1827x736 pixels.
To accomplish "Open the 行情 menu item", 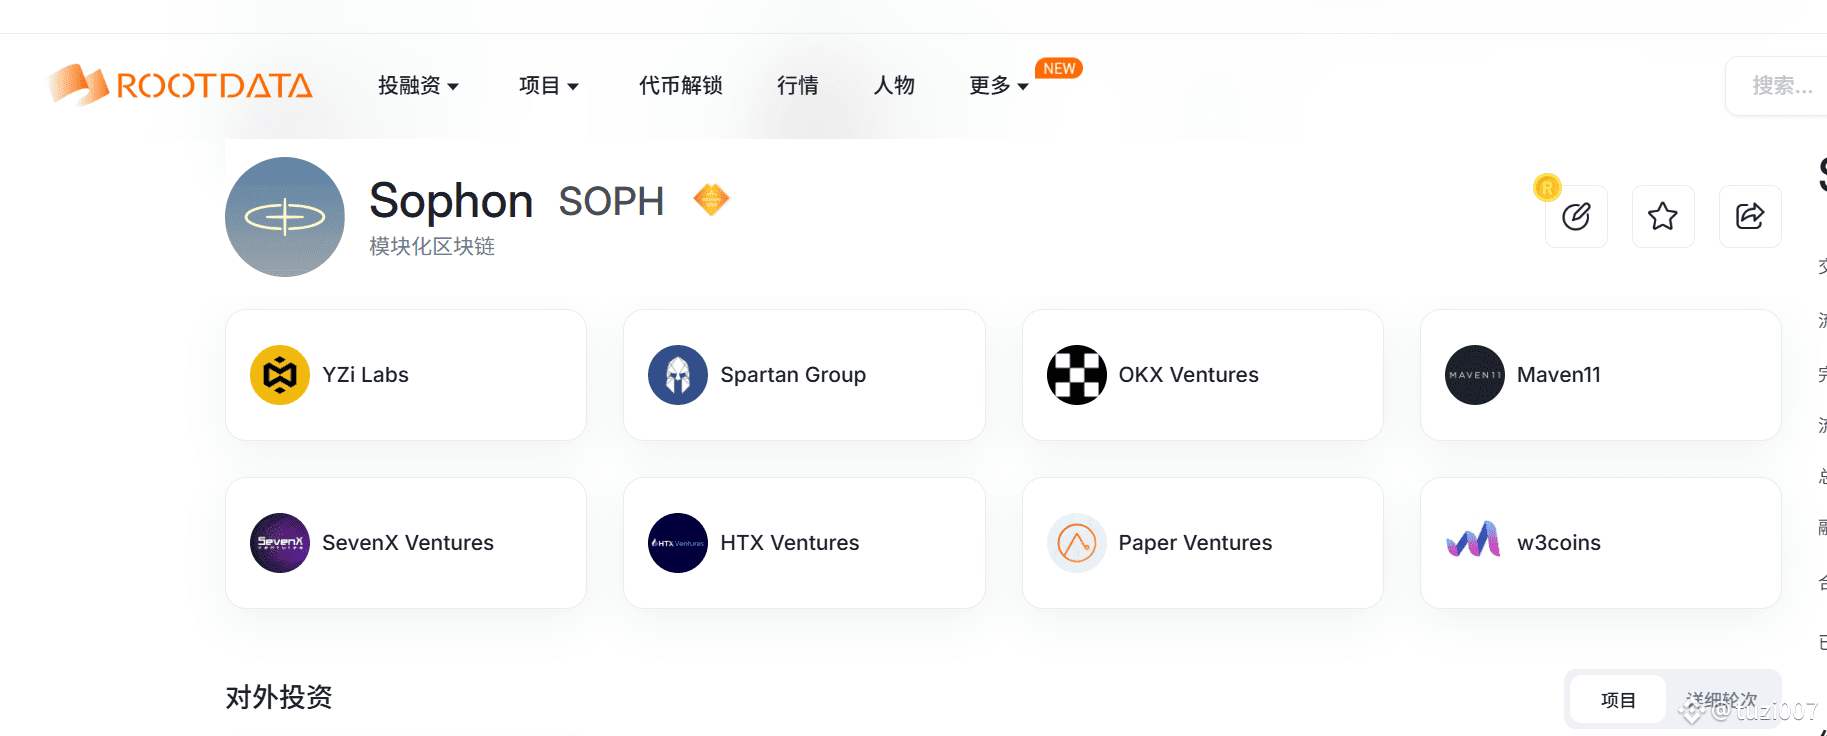I will 798,86.
